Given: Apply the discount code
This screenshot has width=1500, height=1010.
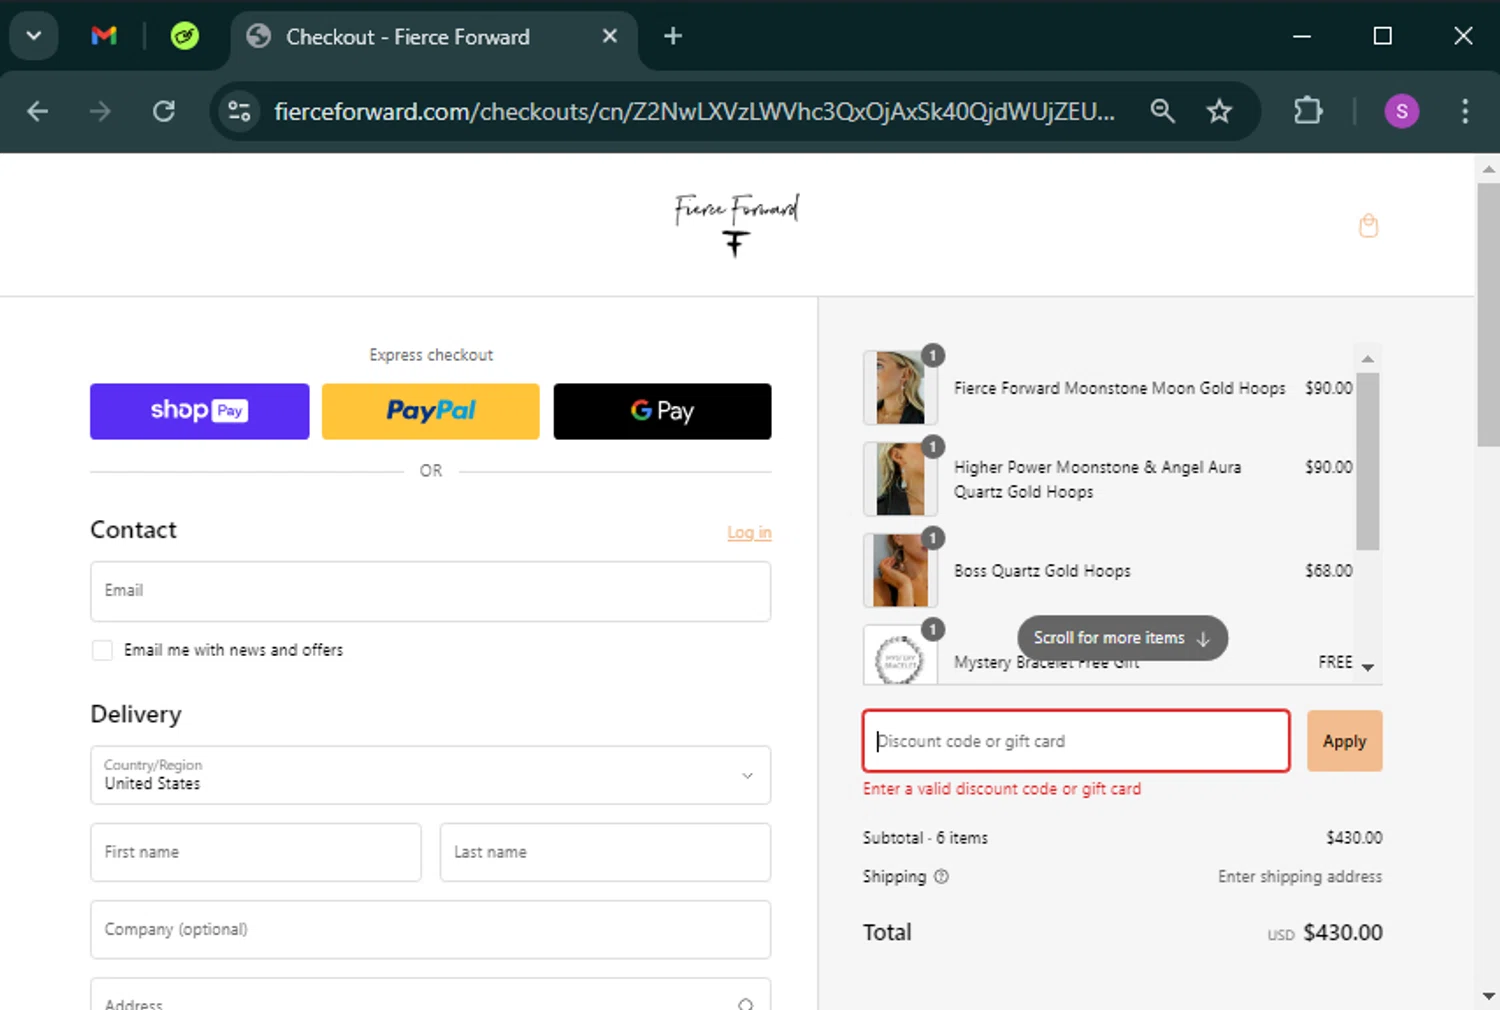Looking at the screenshot, I should [x=1344, y=741].
